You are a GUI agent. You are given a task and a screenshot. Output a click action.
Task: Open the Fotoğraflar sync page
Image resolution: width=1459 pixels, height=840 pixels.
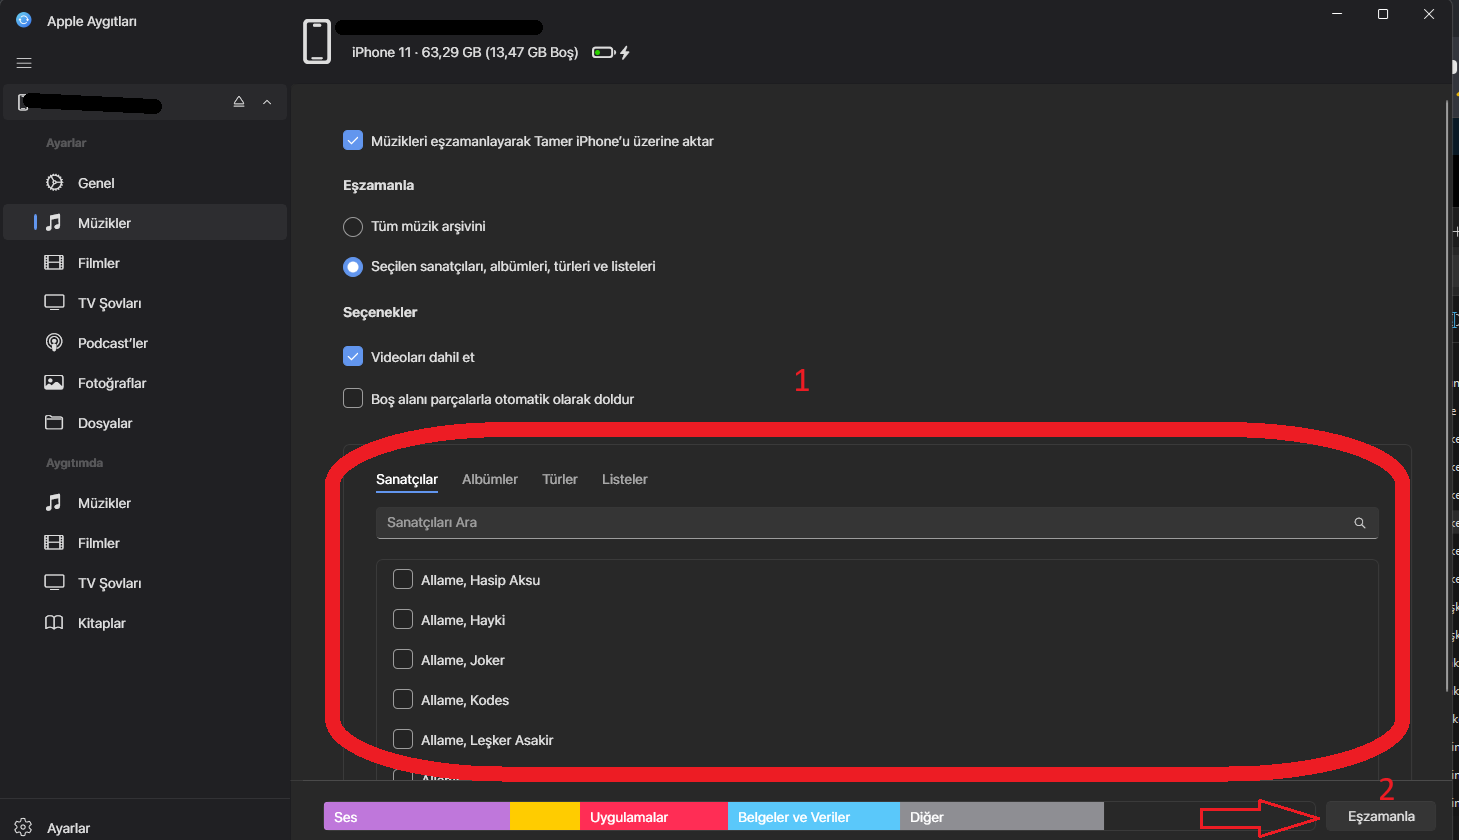coord(145,383)
